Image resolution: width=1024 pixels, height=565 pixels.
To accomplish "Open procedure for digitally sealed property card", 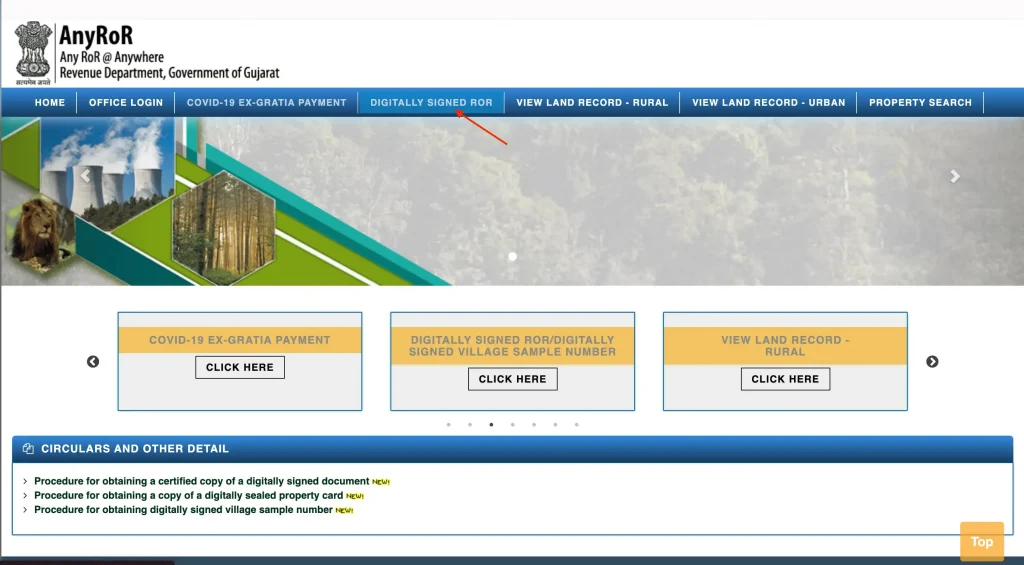I will pyautogui.click(x=189, y=496).
